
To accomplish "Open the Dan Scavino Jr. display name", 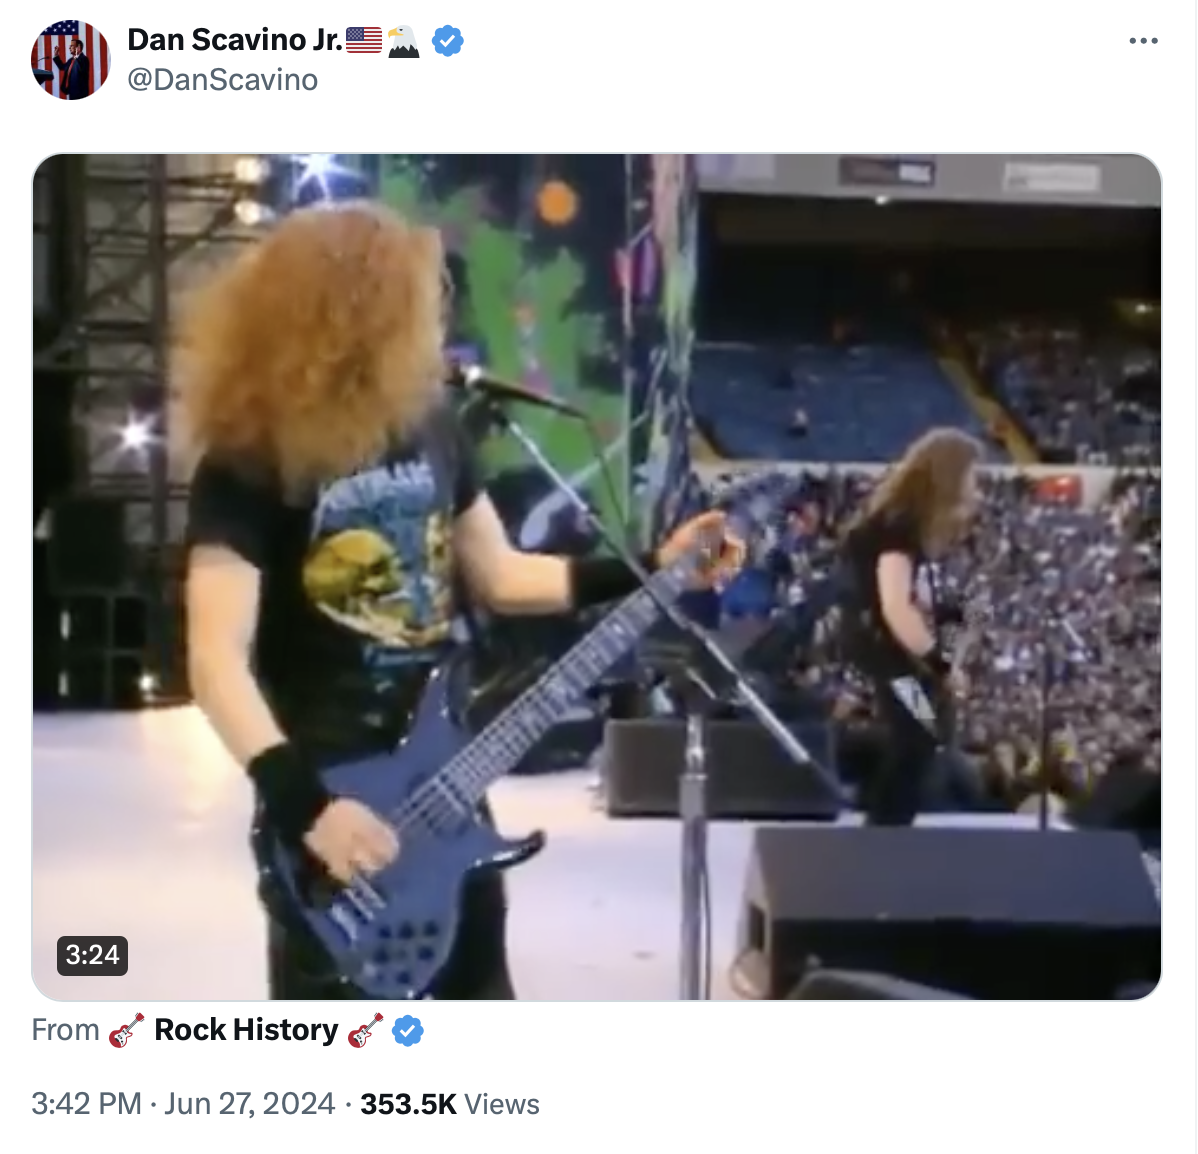I will (x=235, y=40).
